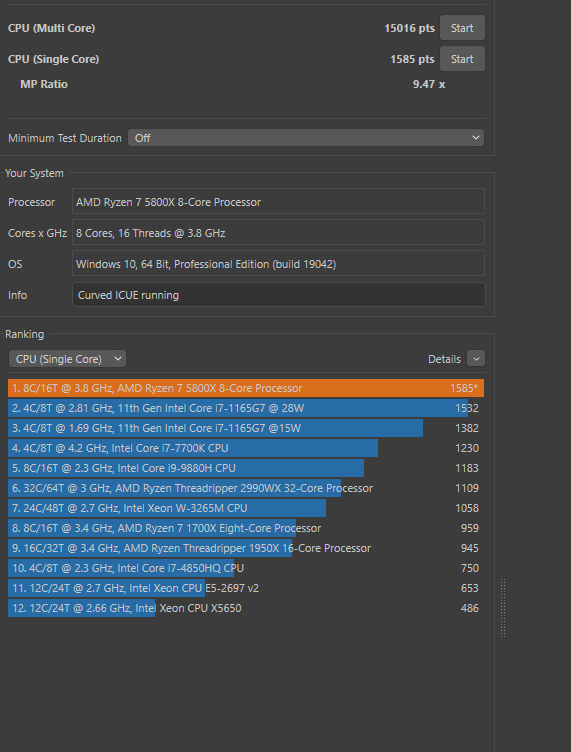This screenshot has width=571, height=752.
Task: Select ranking row Threadripper 1950X
Action: click(x=246, y=548)
